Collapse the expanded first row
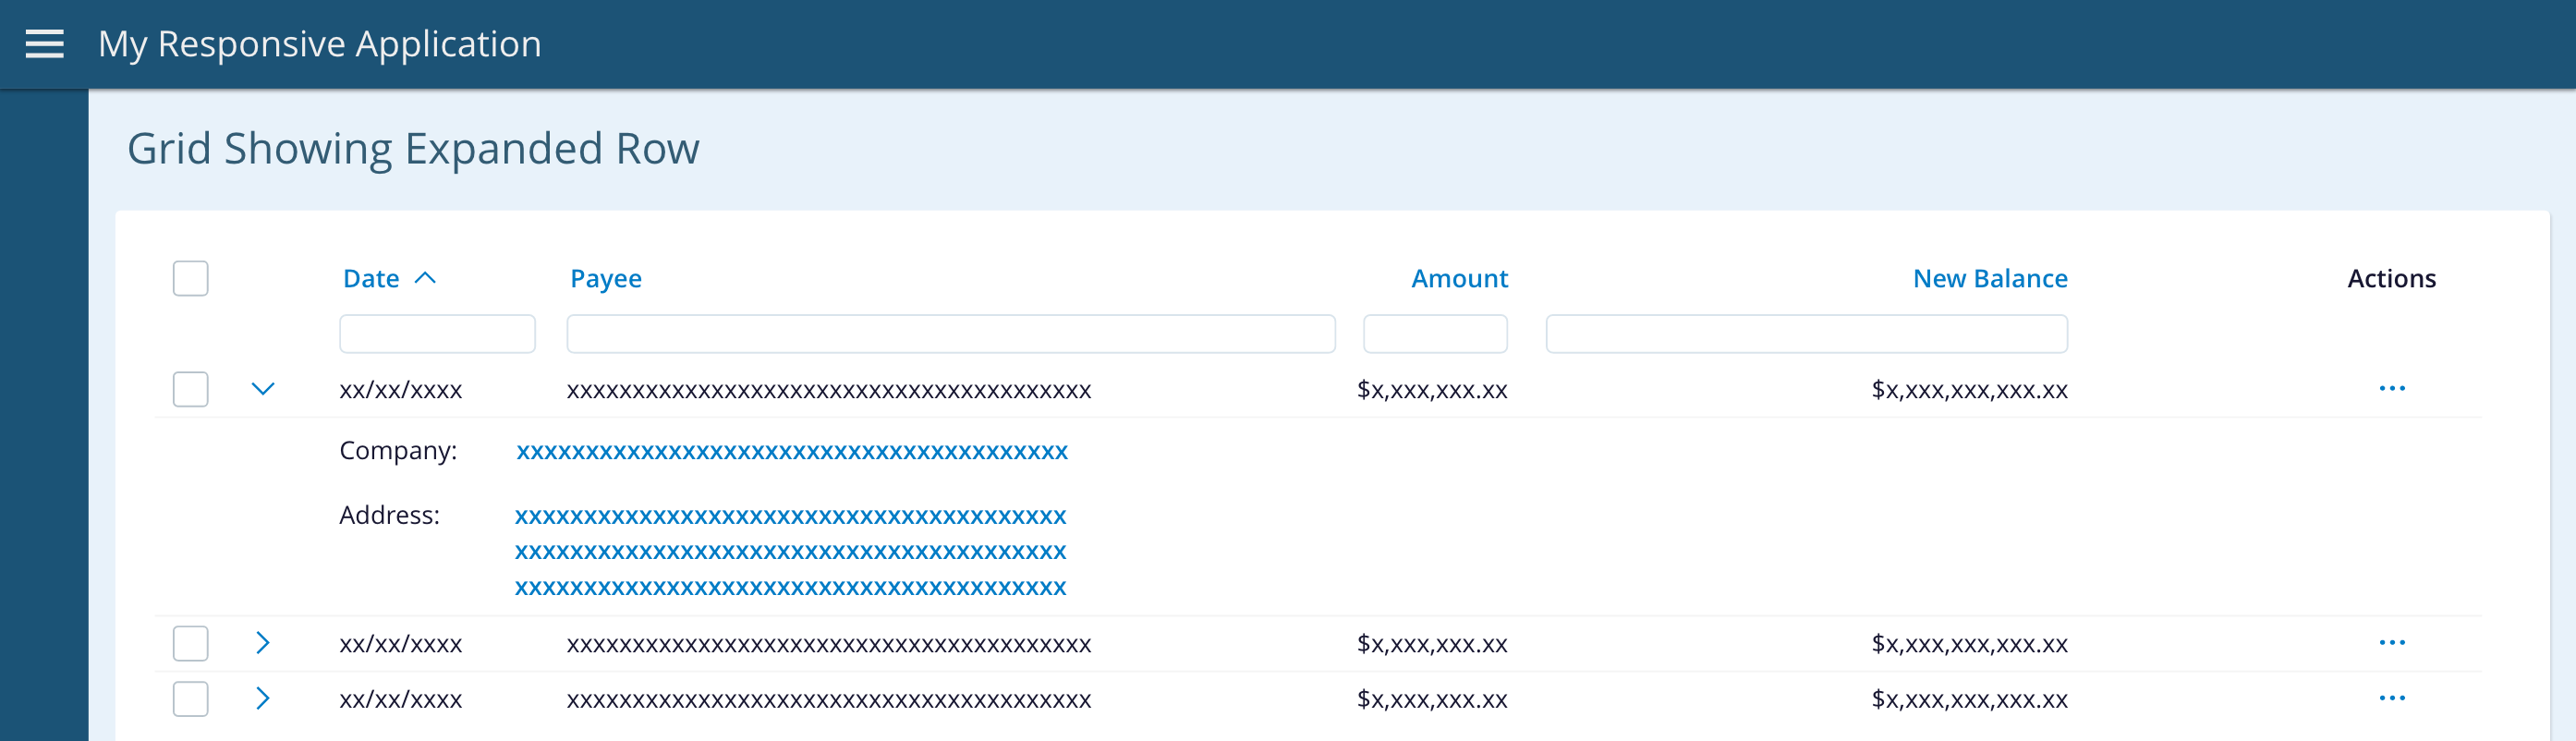2576x741 pixels. pos(262,389)
